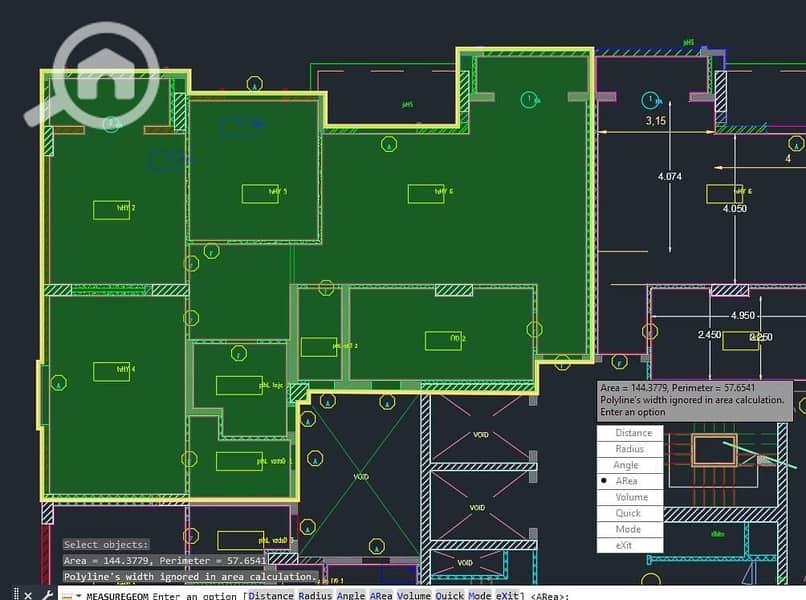Click Distance keyword in the command line
This screenshot has width=806, height=600.
(x=270, y=595)
